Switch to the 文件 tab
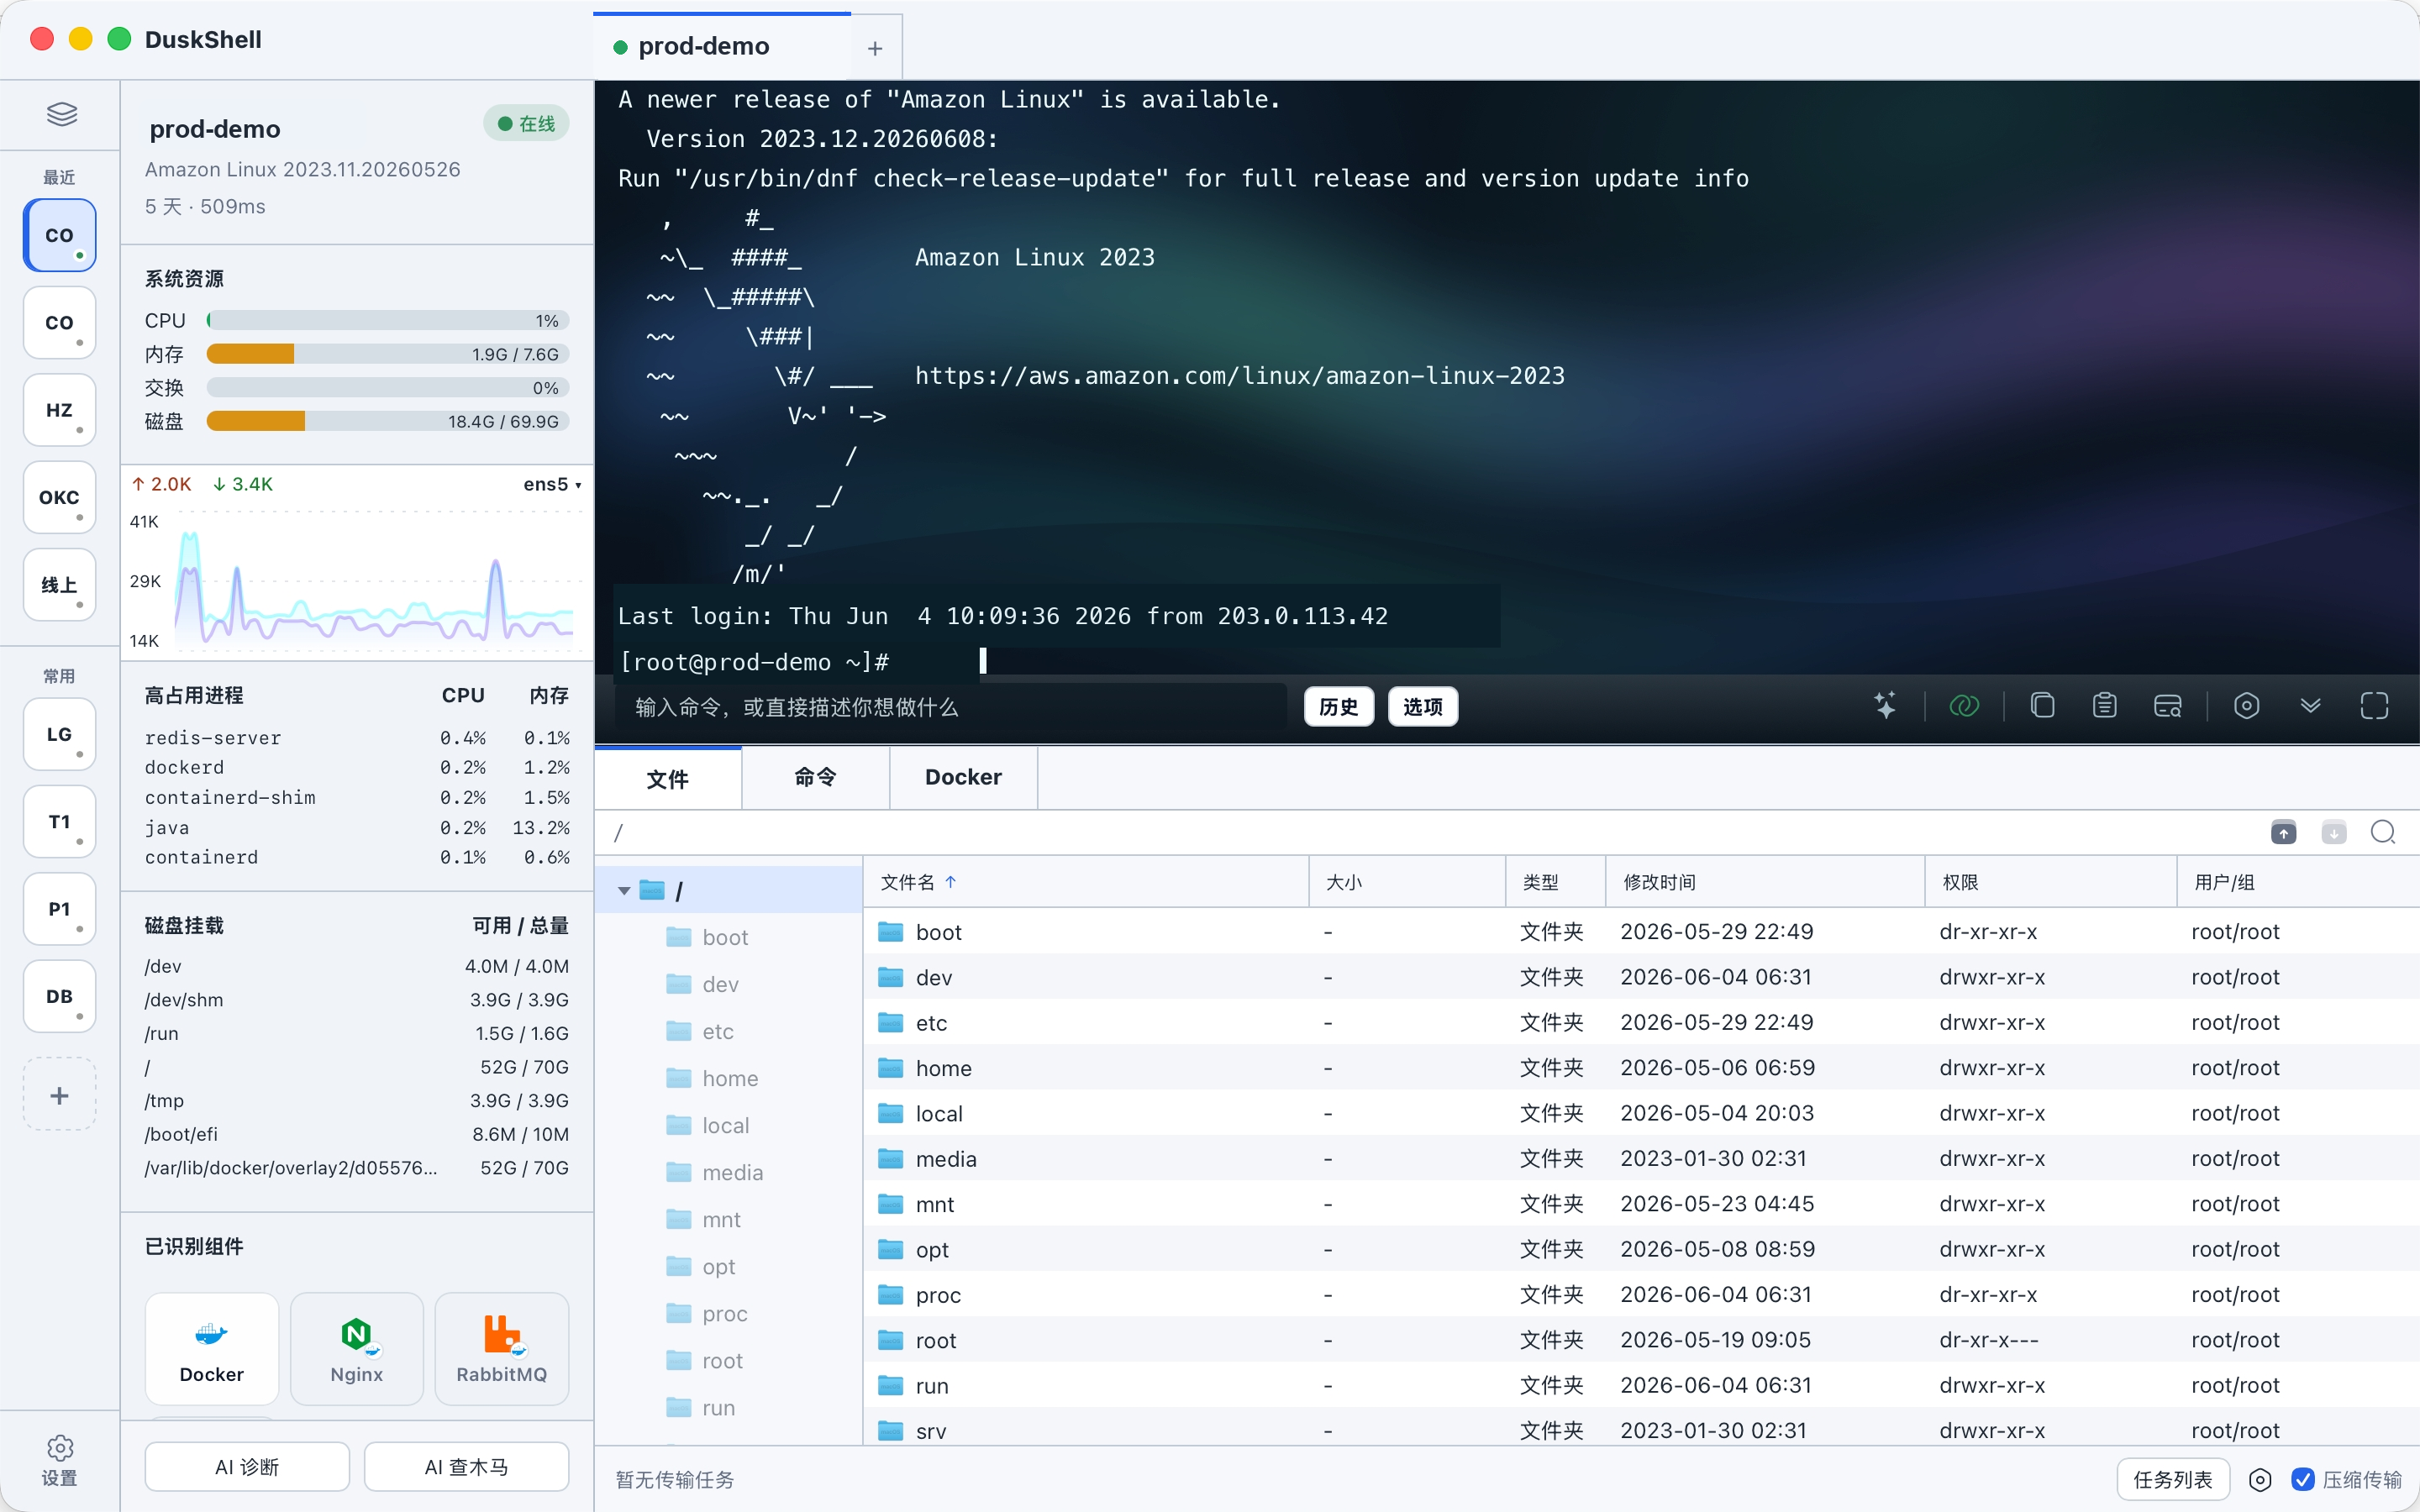 click(x=668, y=779)
